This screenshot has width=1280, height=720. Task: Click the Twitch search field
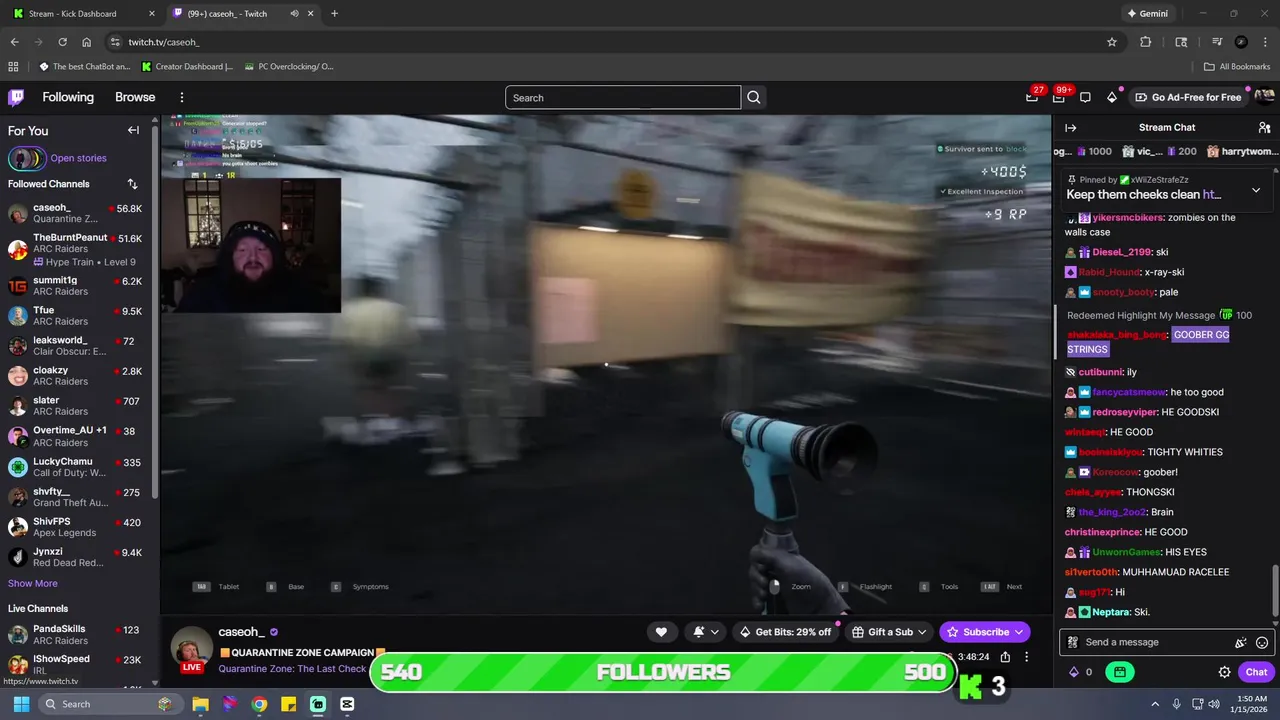coord(623,97)
